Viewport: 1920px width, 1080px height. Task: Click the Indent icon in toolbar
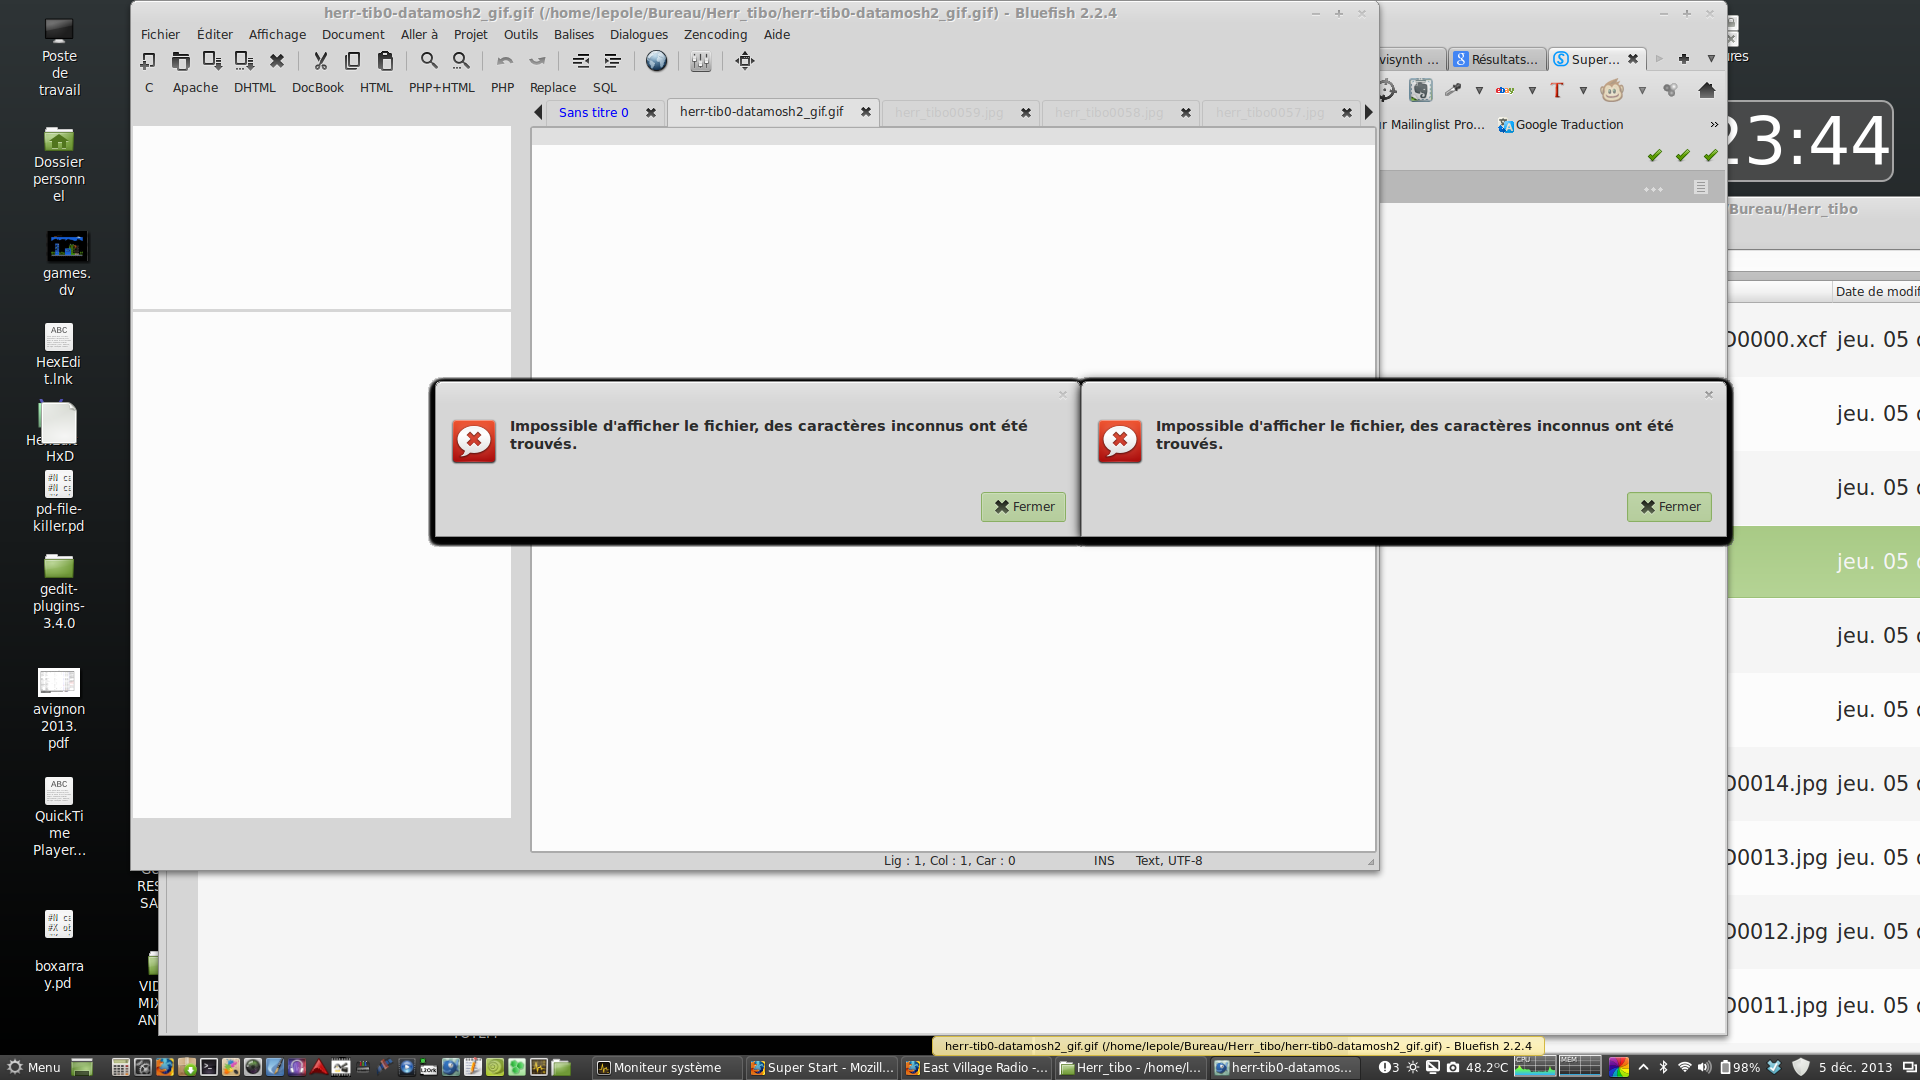(613, 61)
